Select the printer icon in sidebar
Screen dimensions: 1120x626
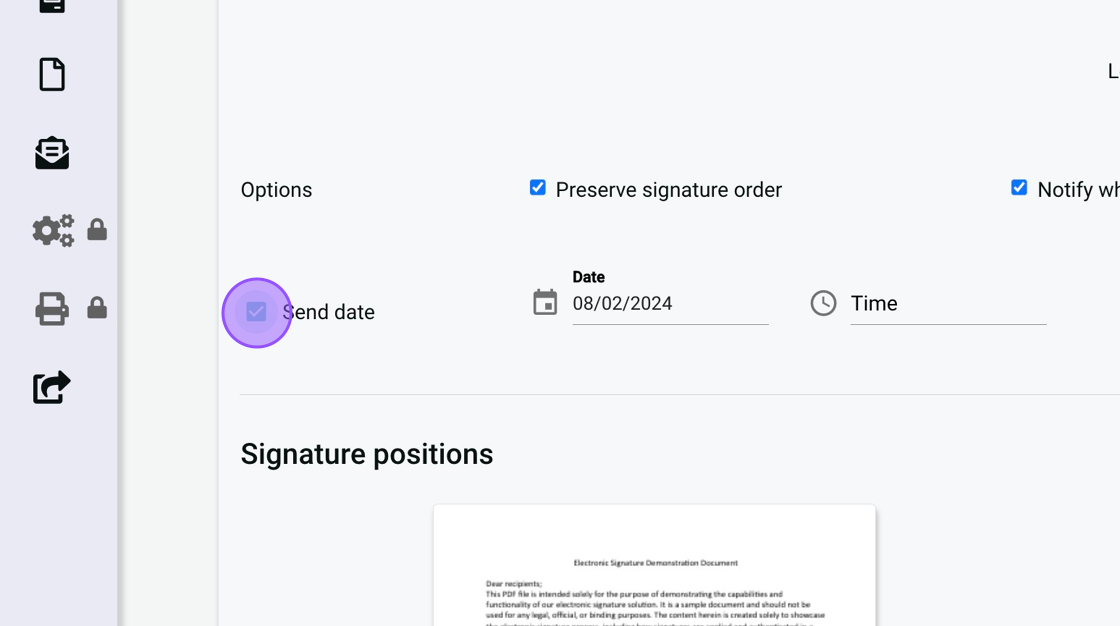[52, 309]
